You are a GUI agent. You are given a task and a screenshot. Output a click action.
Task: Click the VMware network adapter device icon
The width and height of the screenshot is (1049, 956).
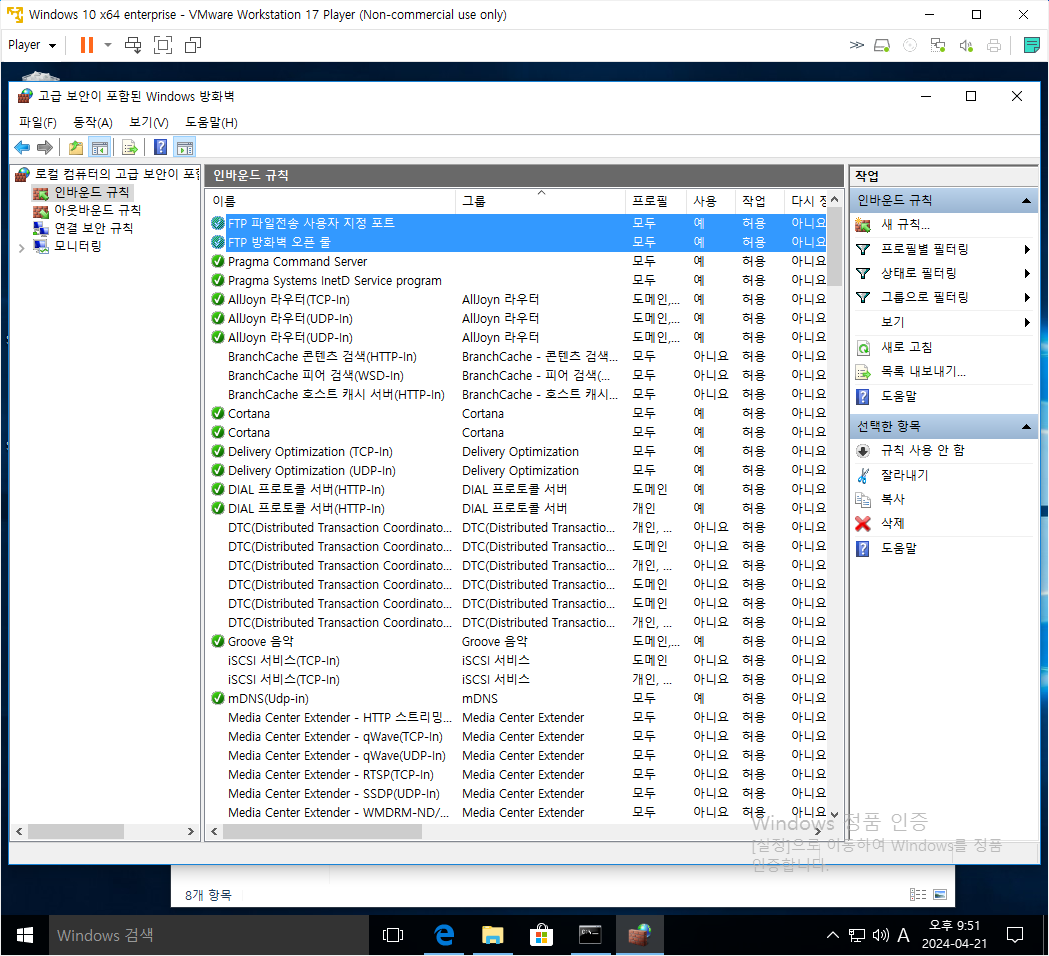(938, 45)
